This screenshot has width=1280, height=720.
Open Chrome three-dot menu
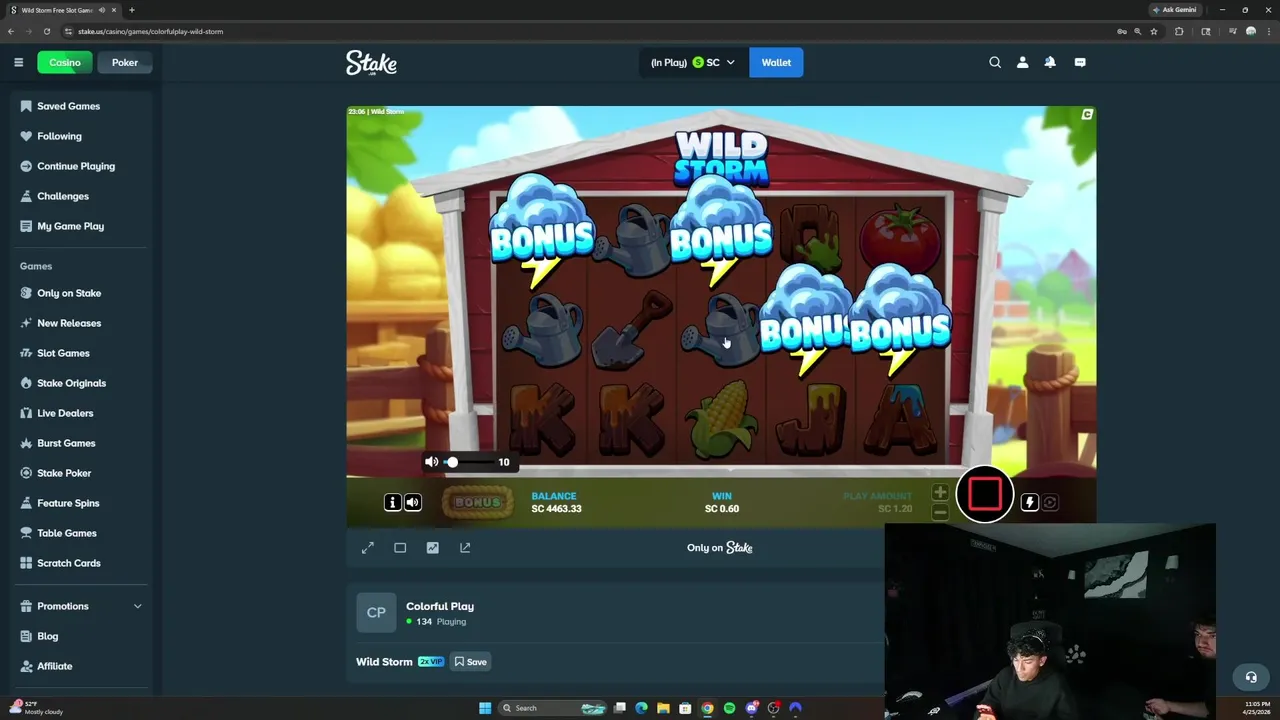[x=1267, y=31]
